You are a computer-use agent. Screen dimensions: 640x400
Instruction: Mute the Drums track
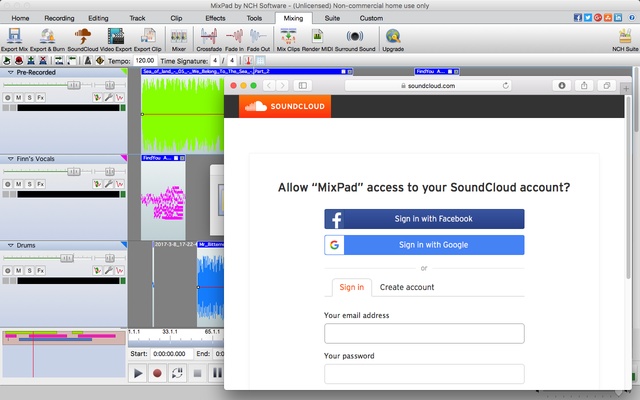pos(18,271)
